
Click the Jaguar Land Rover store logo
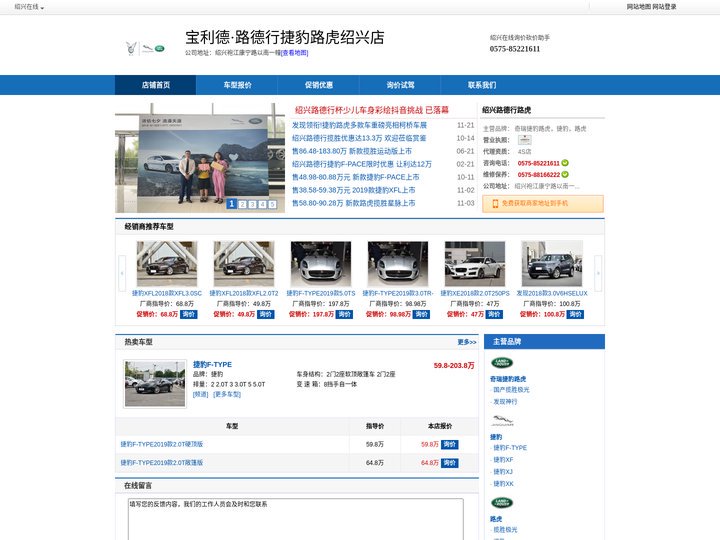click(x=145, y=48)
